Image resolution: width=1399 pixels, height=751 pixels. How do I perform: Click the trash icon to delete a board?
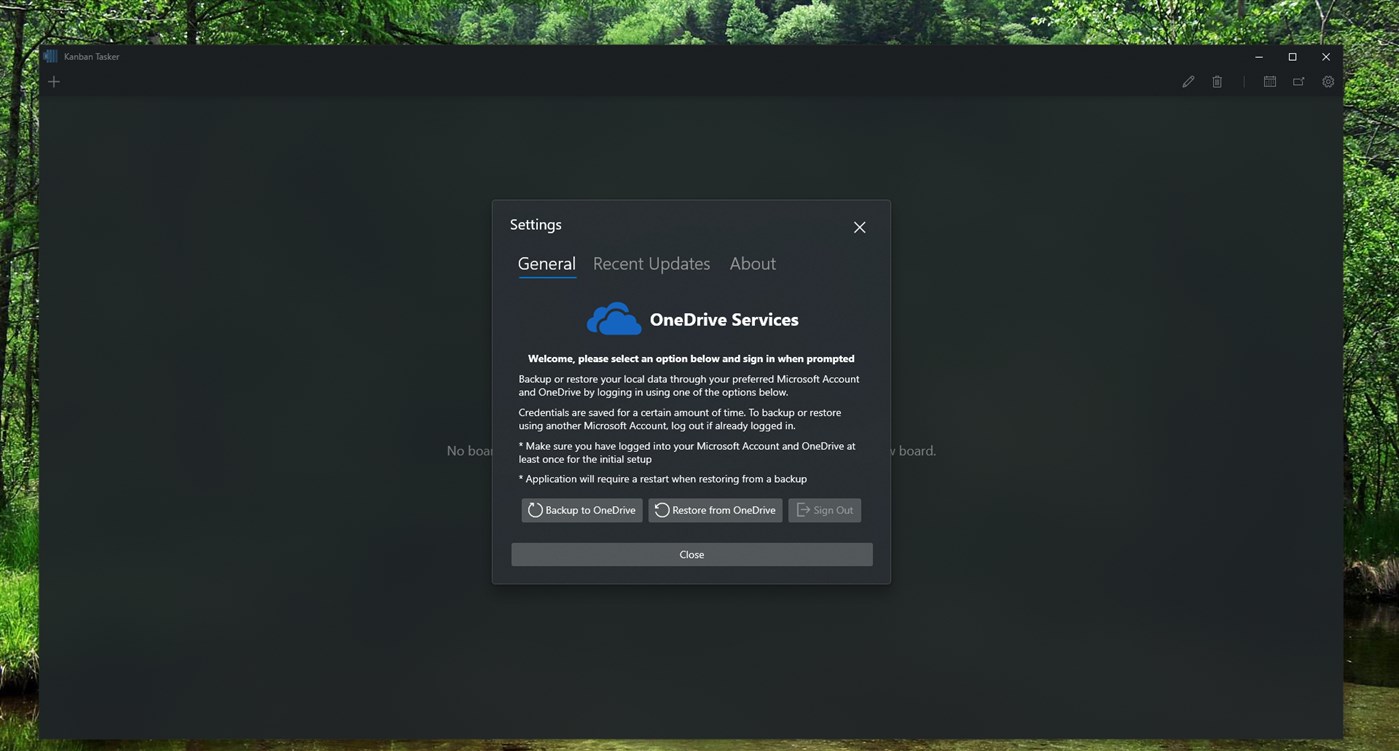[1217, 81]
